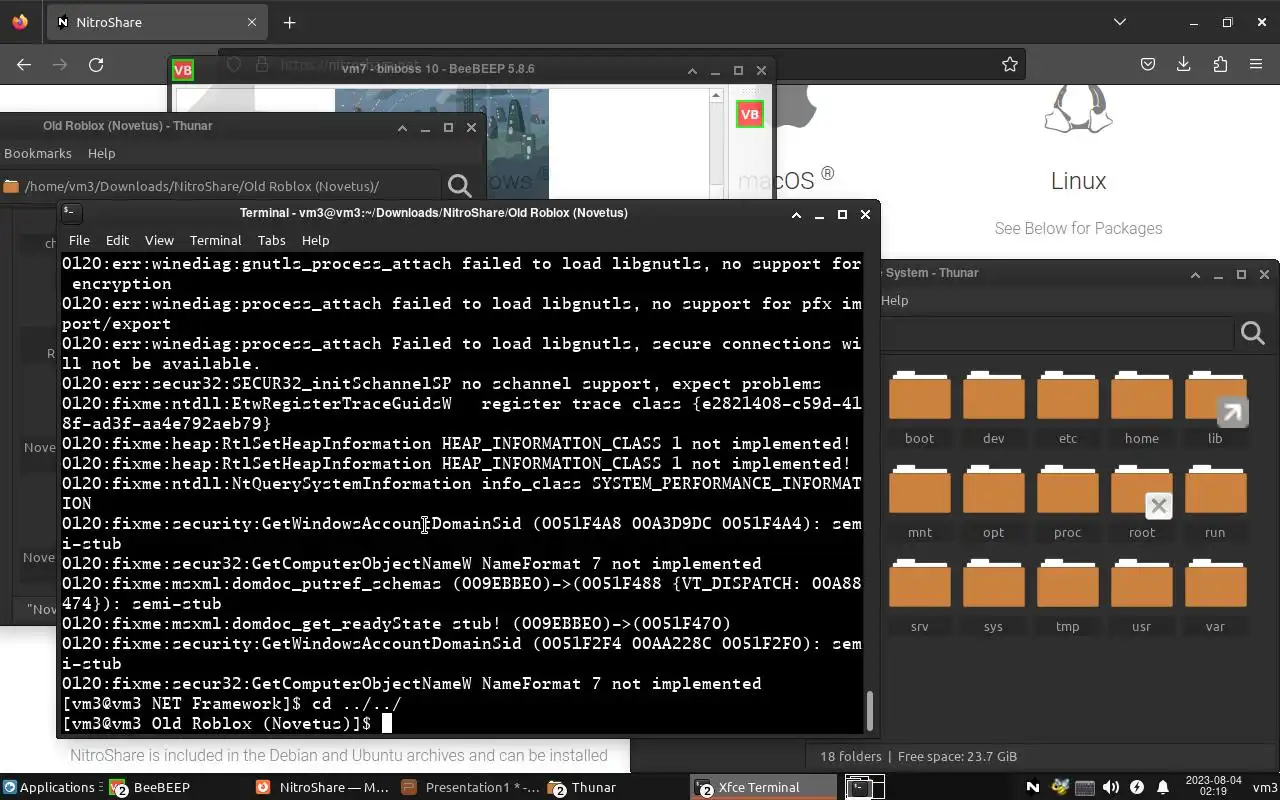The height and width of the screenshot is (800, 1280).
Task: Open the run folder
Action: [1215, 504]
